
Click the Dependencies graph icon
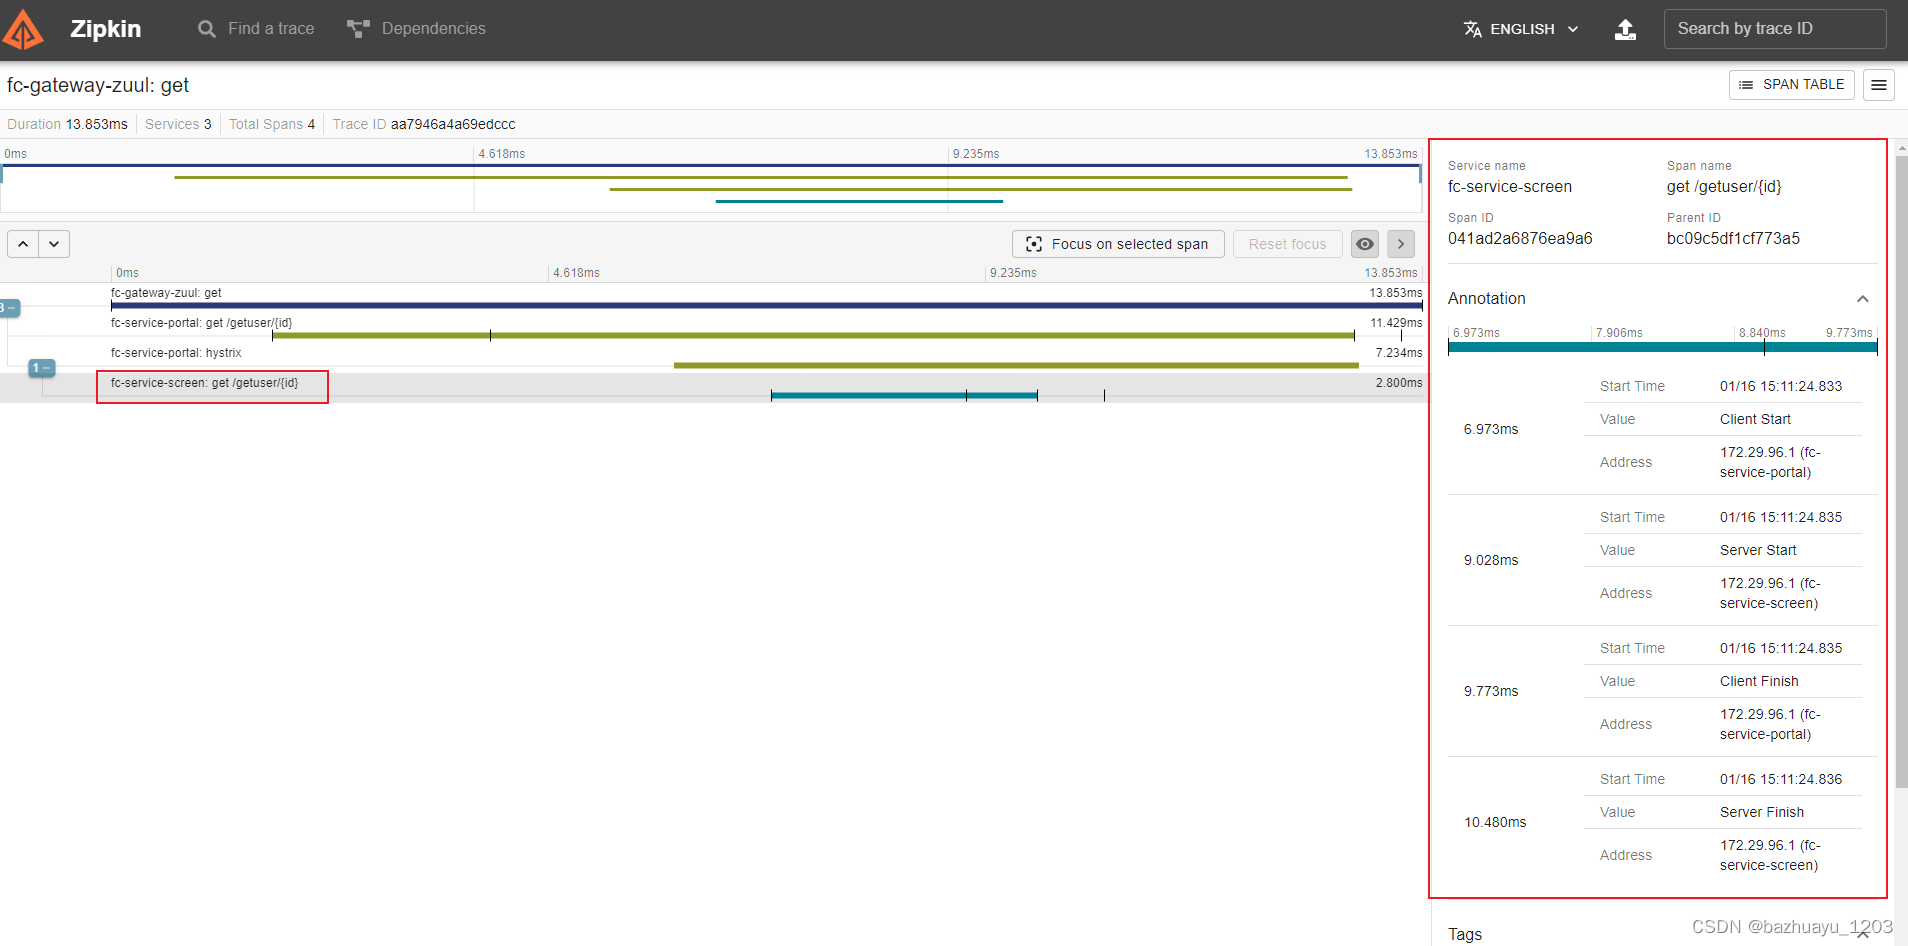358,29
